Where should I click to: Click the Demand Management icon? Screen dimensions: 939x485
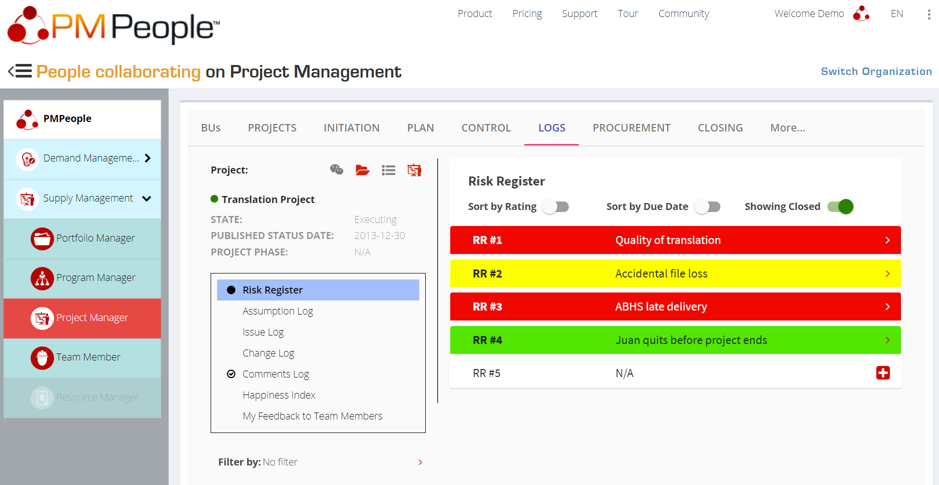27,159
